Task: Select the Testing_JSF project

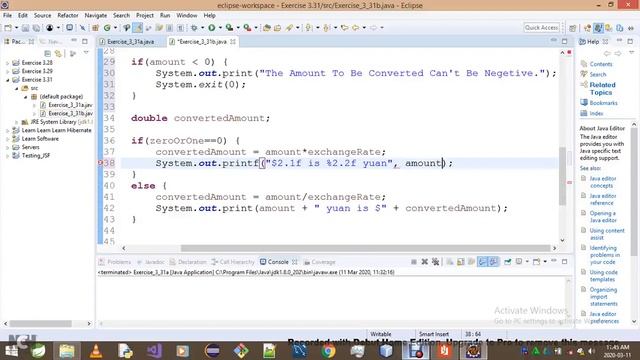Action: (x=36, y=156)
